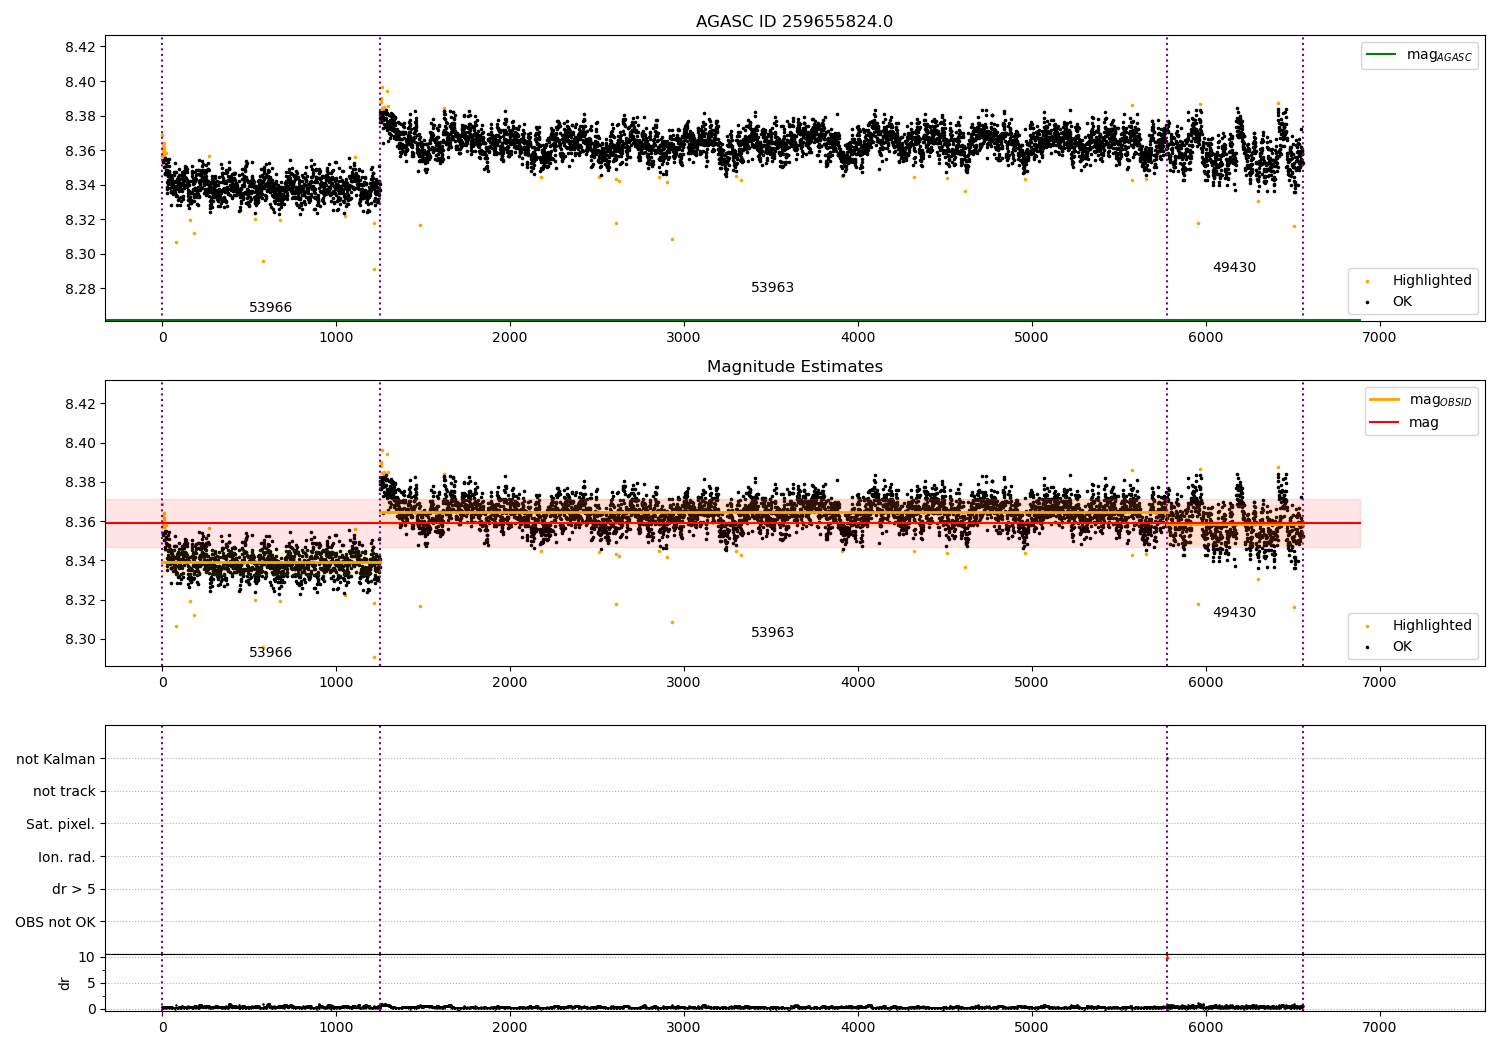Click the orange mag OBSID legend line

pyautogui.click(x=1385, y=400)
